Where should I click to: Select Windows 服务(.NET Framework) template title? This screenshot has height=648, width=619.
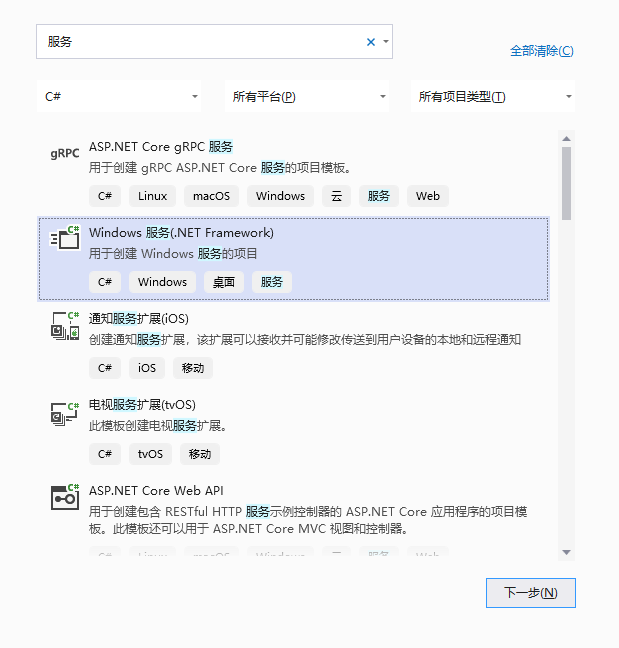pyautogui.click(x=181, y=233)
